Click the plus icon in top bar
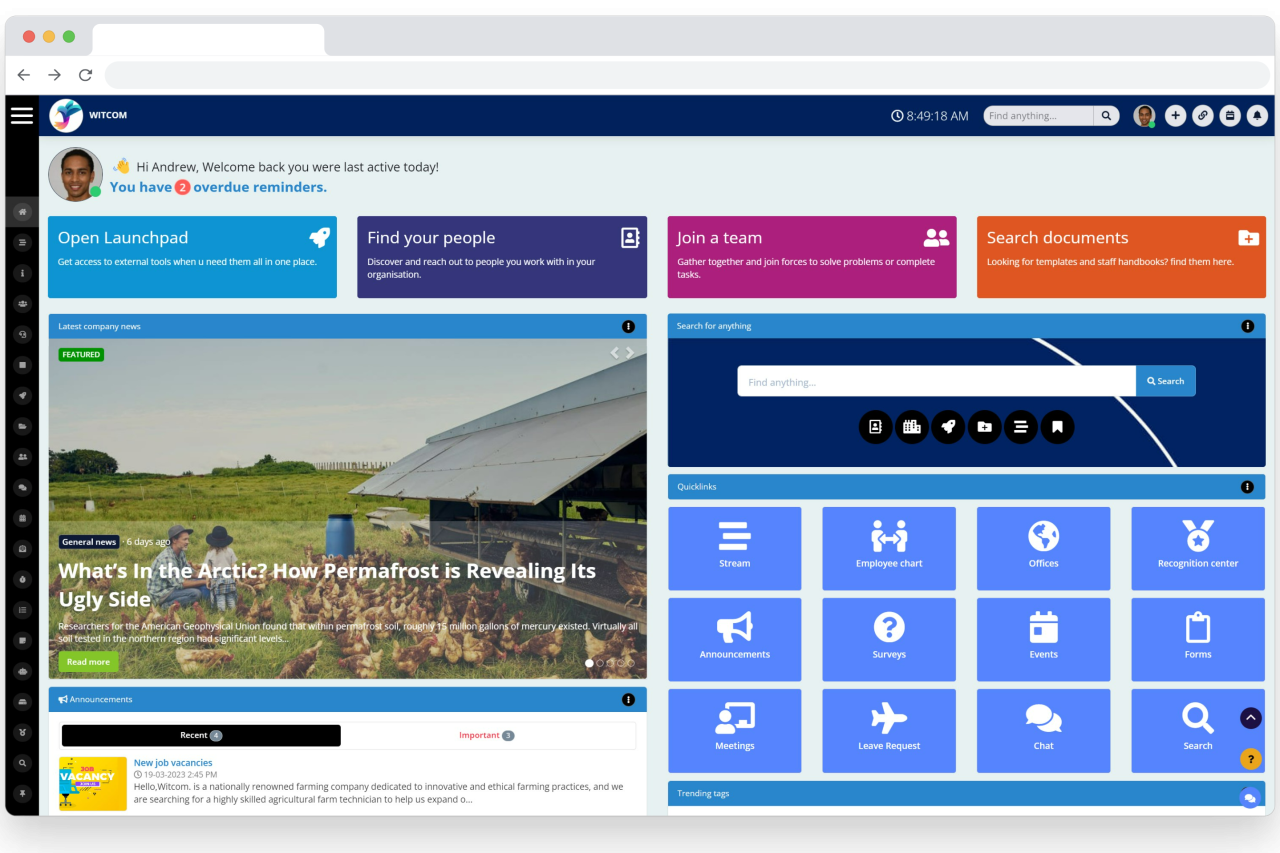The image size is (1280, 853). pyautogui.click(x=1175, y=116)
